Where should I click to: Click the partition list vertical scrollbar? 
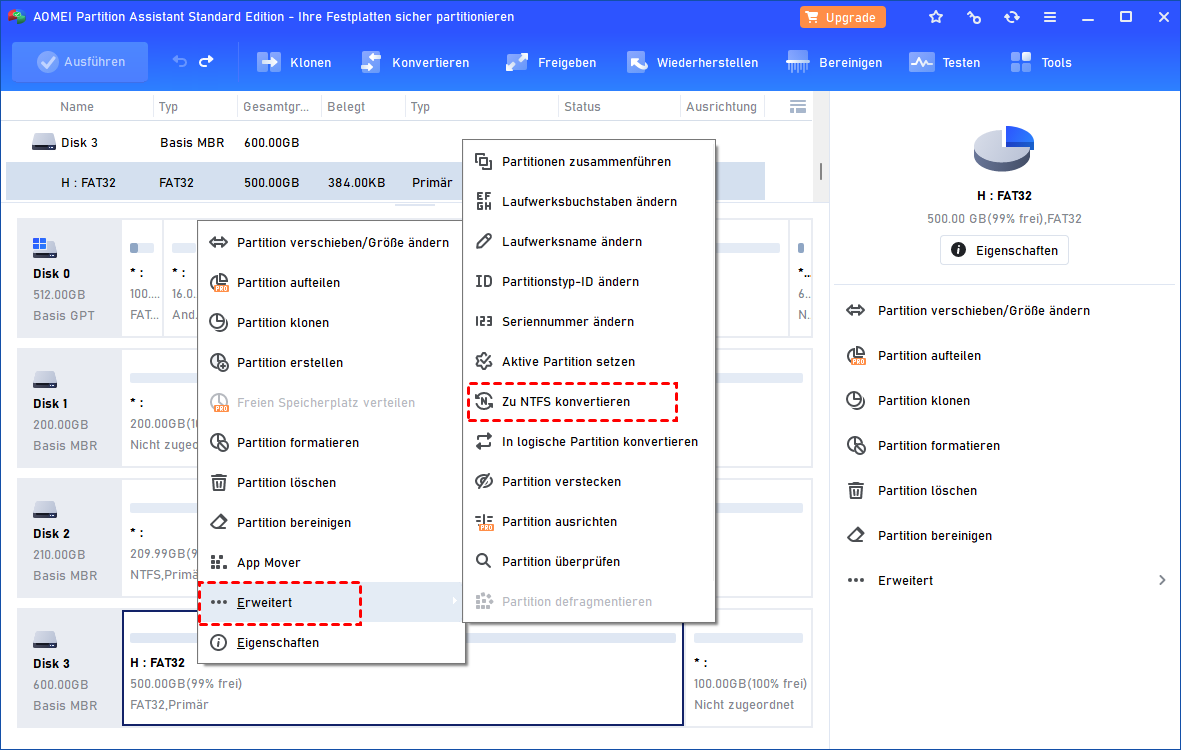click(x=820, y=172)
